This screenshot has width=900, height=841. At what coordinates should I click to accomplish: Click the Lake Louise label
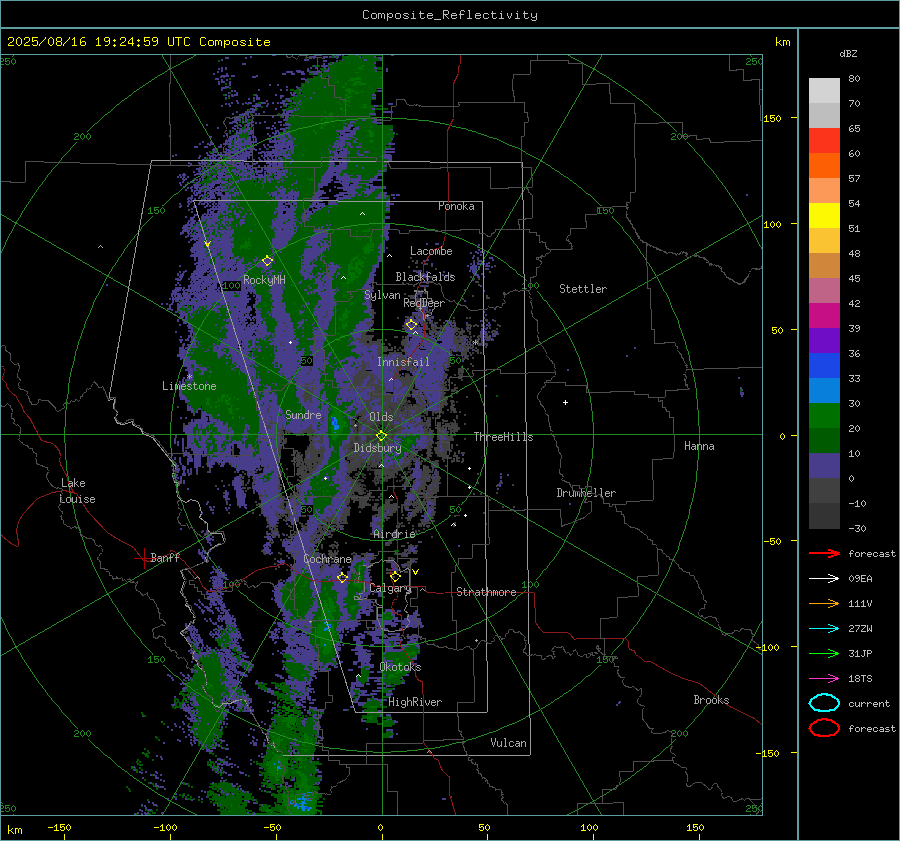pos(77,491)
